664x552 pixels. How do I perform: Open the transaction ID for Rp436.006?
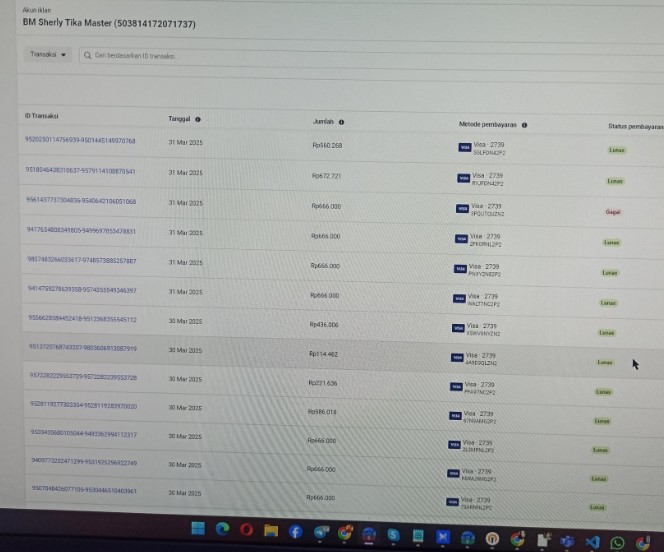pos(82,319)
